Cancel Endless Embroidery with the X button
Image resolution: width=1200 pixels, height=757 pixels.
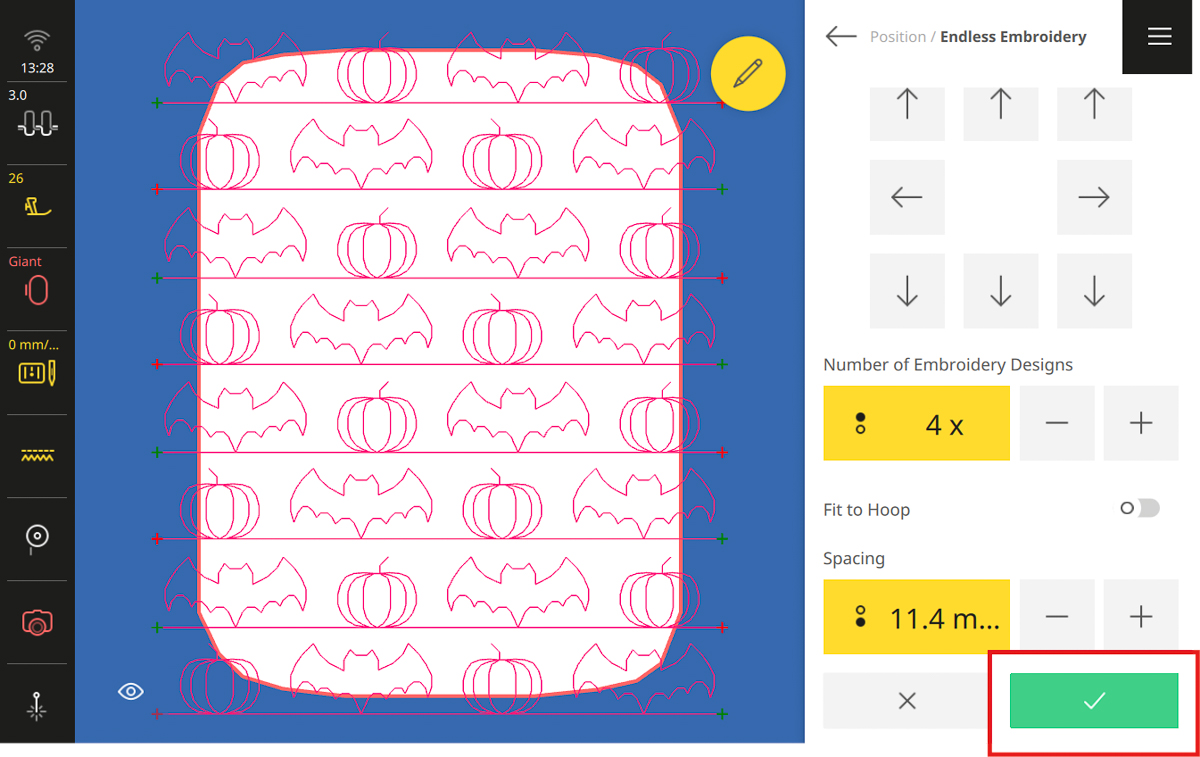tap(906, 700)
